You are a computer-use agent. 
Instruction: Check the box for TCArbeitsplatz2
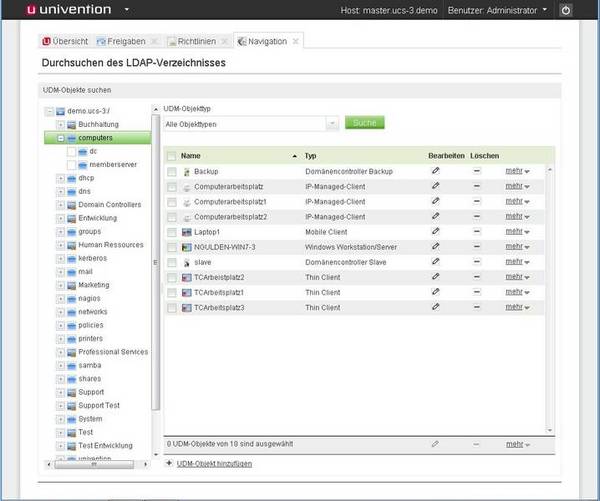[172, 277]
